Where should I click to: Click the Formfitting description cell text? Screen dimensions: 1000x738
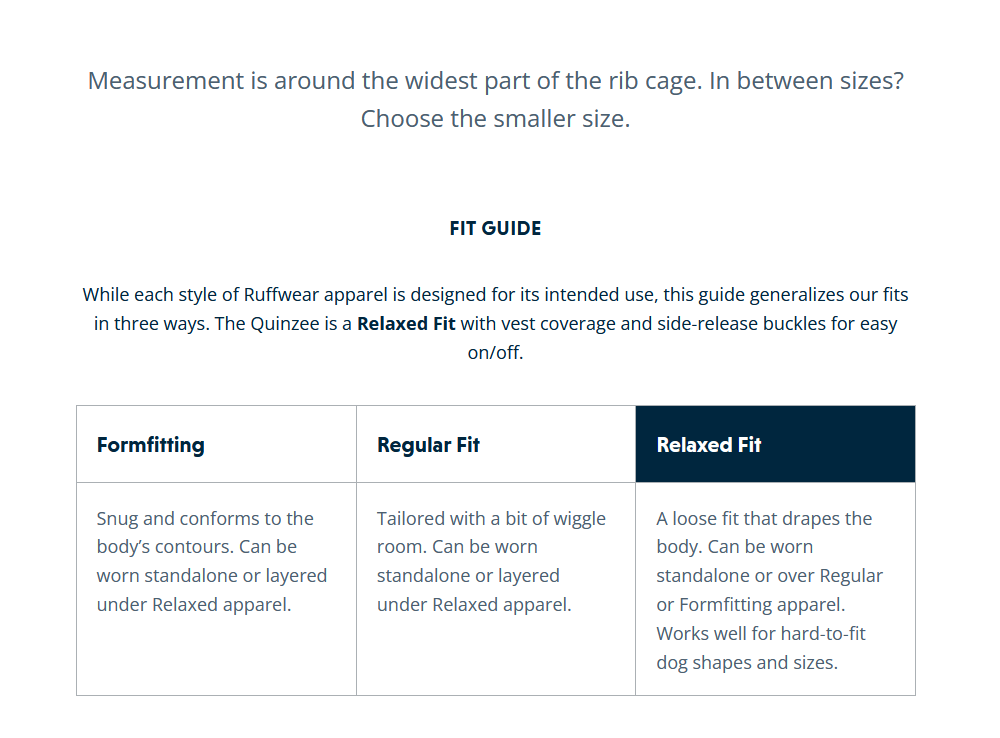click(211, 562)
